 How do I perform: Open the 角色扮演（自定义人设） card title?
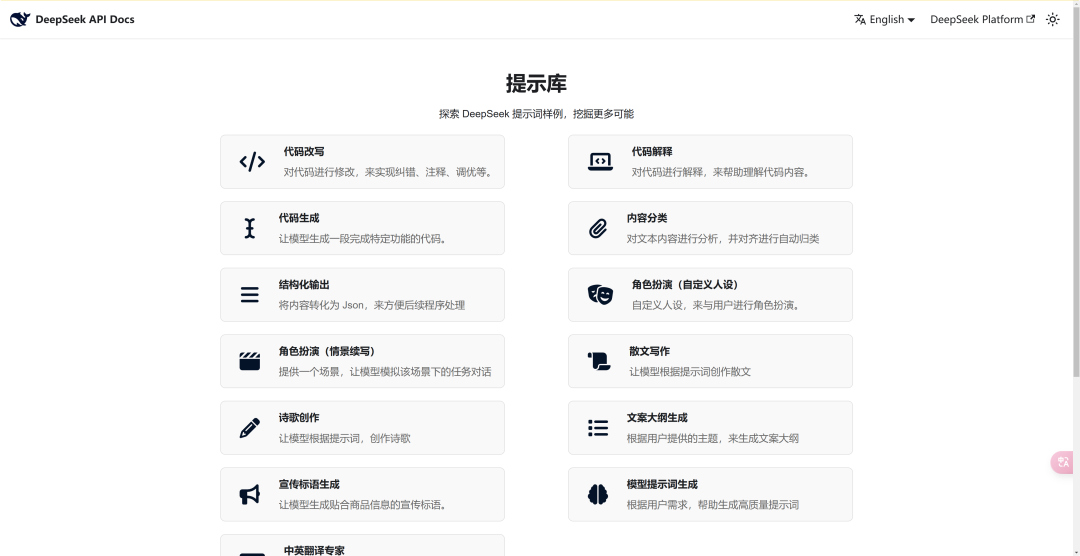click(685, 285)
